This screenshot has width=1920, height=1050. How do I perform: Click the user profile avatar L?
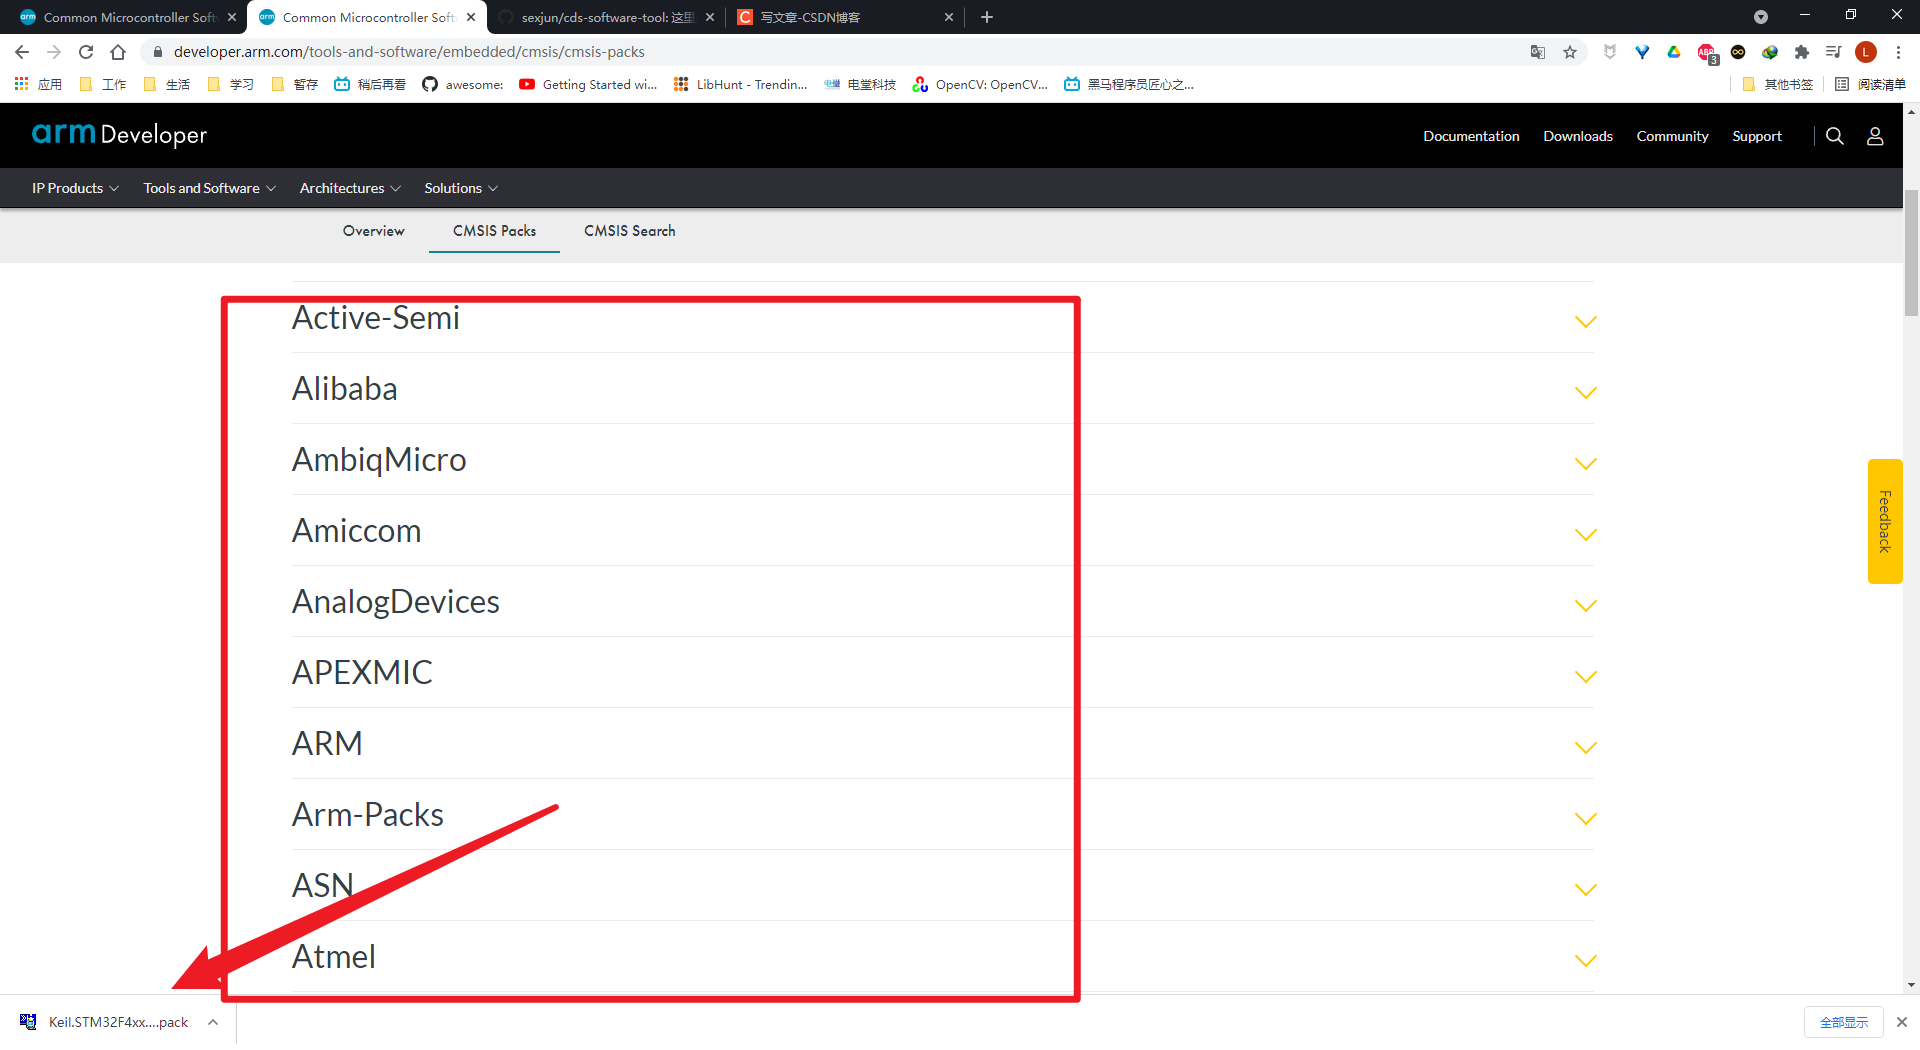[1866, 52]
